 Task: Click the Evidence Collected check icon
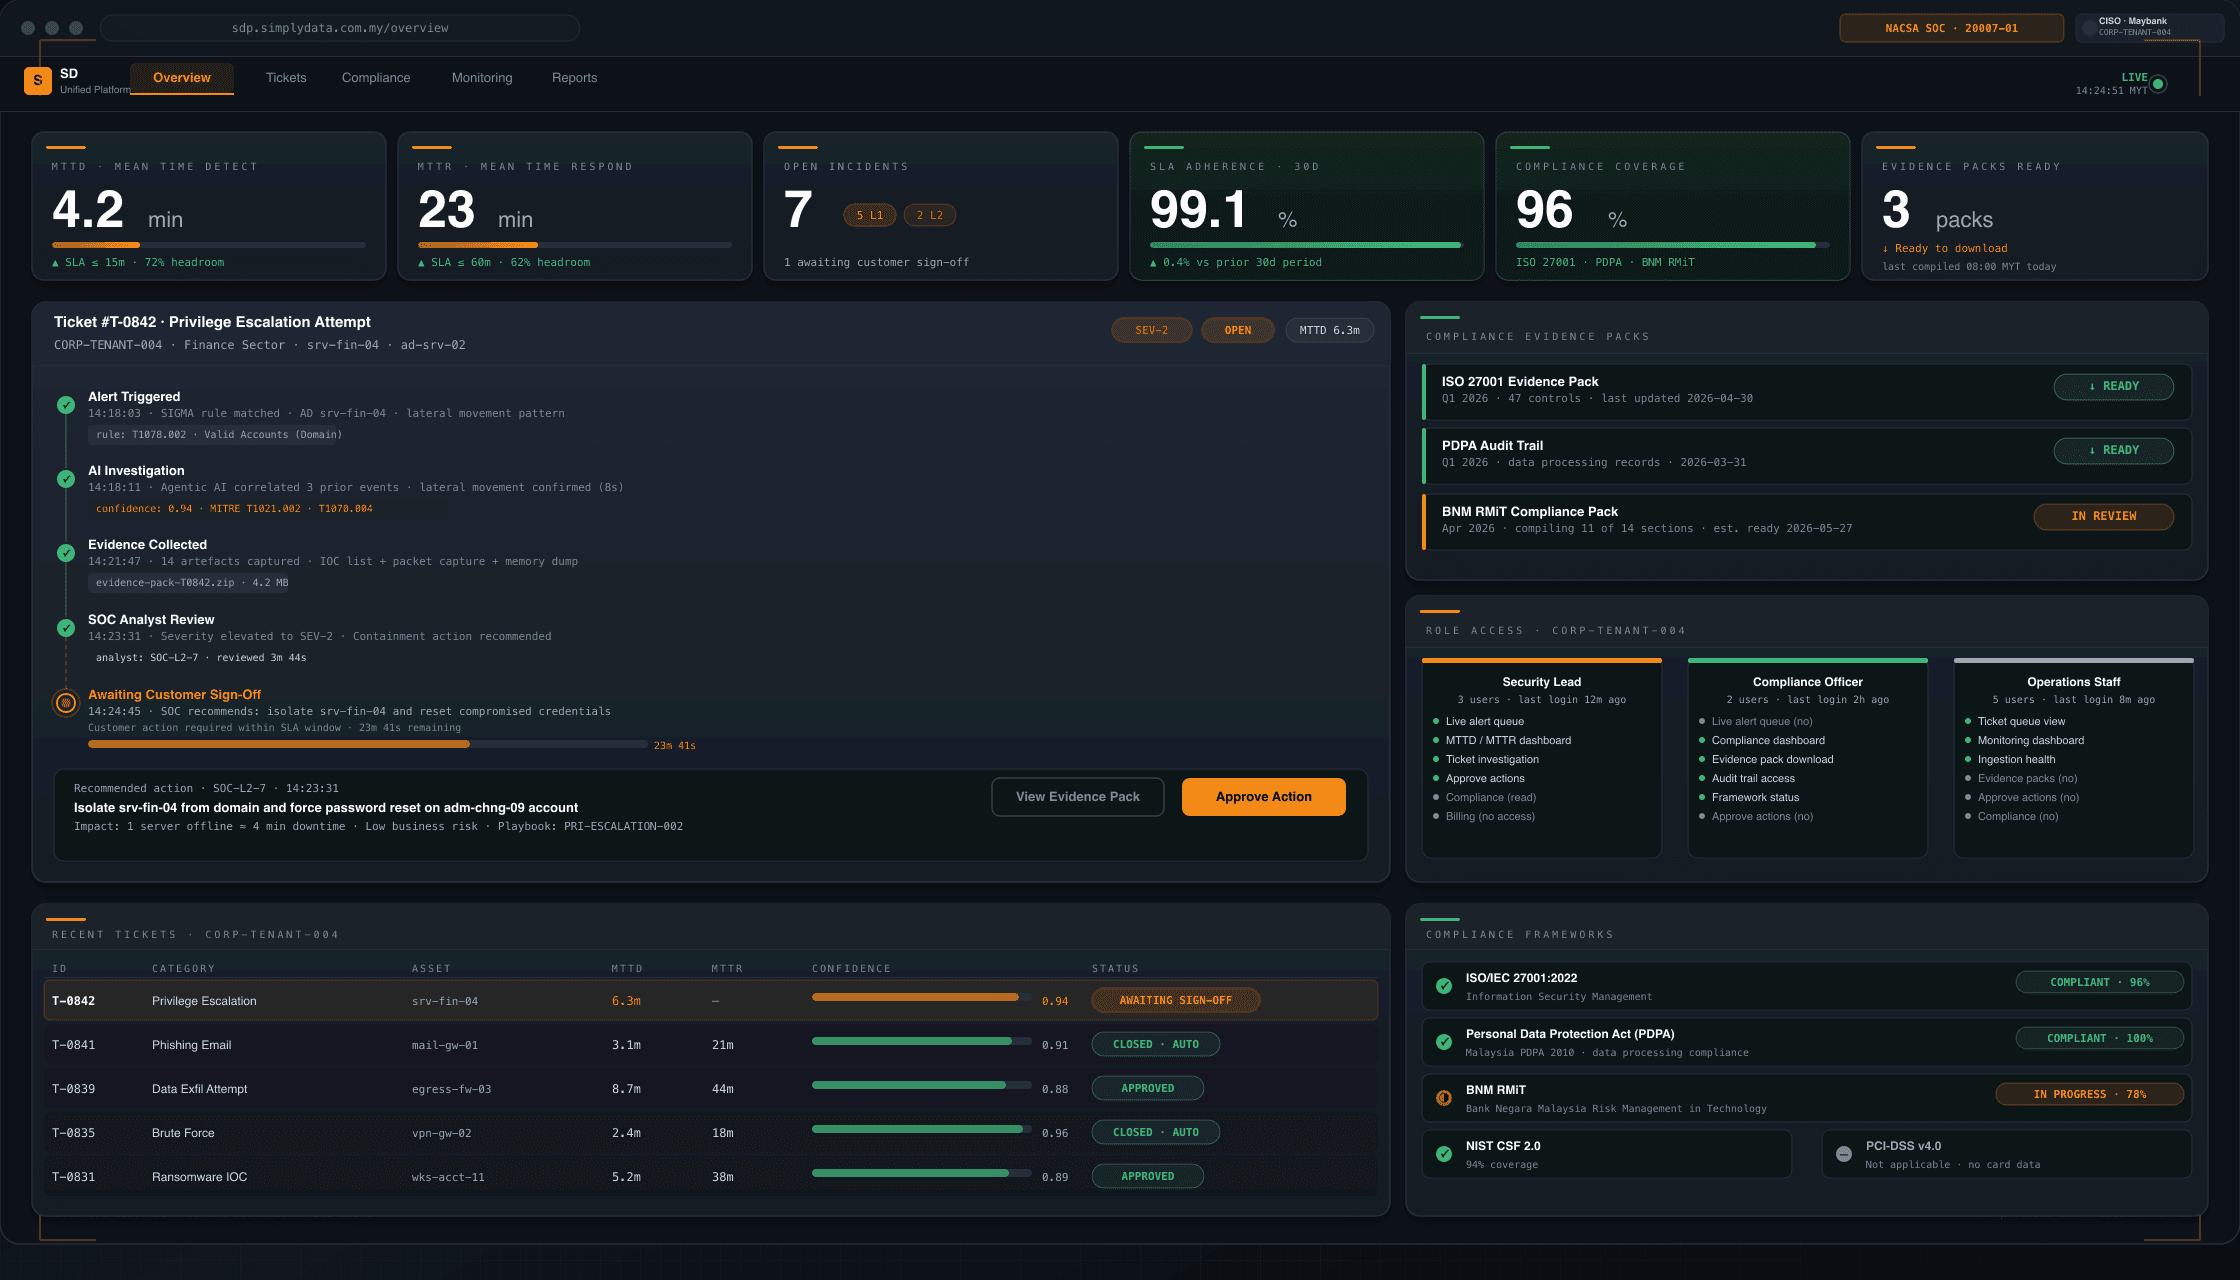[66, 553]
